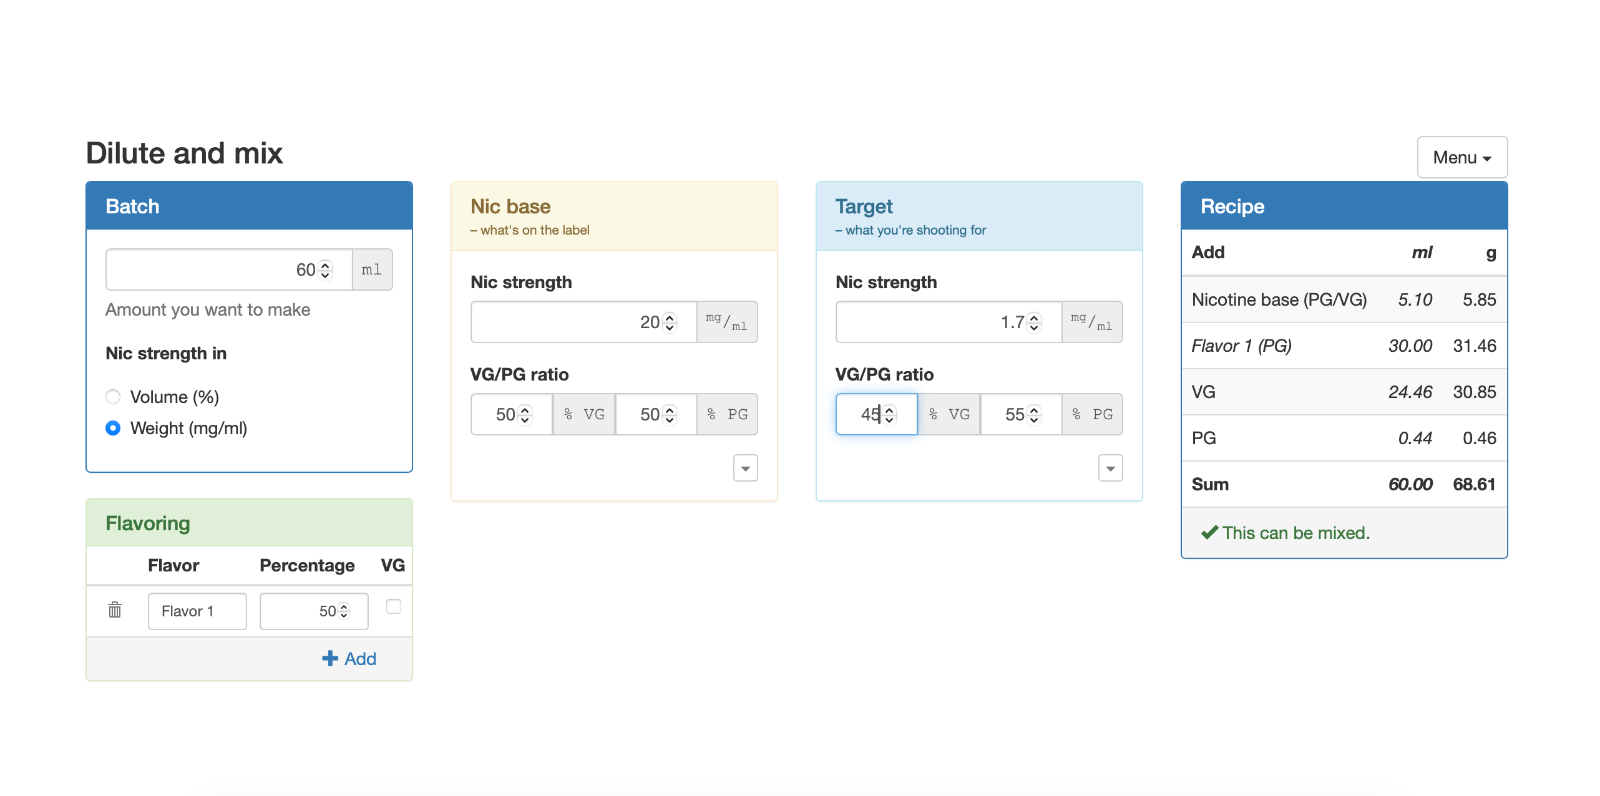Click the Flavor 1 name field
The image size is (1600, 796).
pos(197,611)
